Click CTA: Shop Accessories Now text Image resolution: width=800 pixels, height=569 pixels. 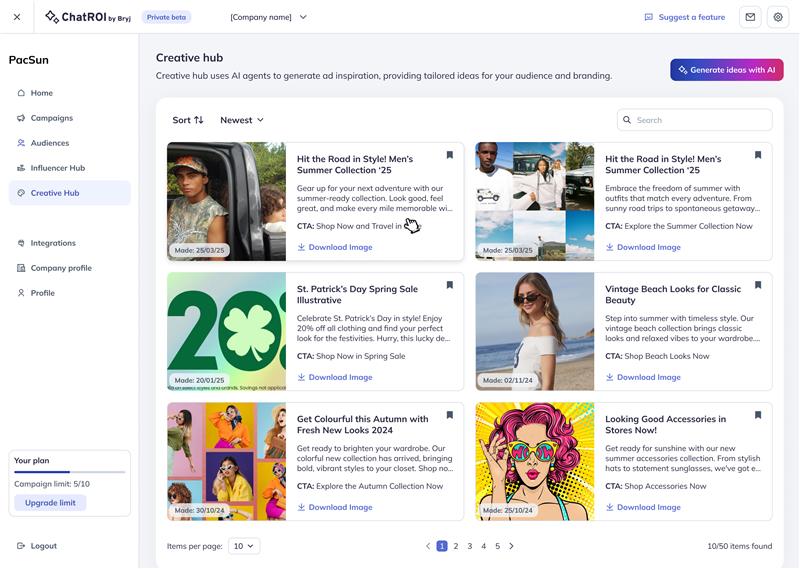(x=656, y=486)
